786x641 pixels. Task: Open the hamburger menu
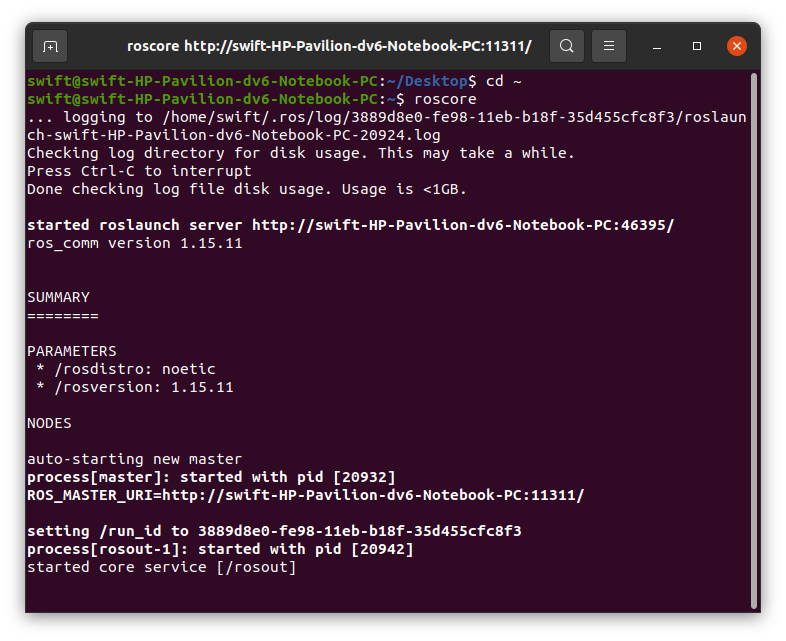pyautogui.click(x=609, y=46)
